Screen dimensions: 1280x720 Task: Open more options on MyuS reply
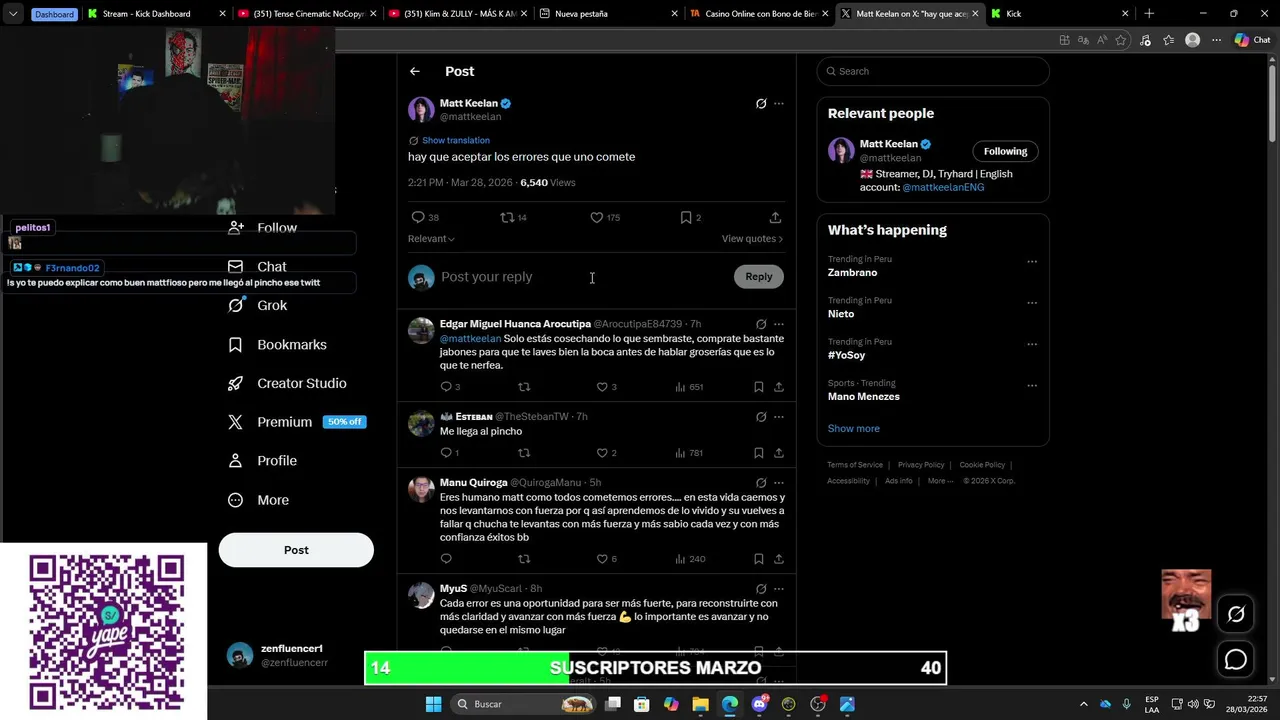click(779, 589)
